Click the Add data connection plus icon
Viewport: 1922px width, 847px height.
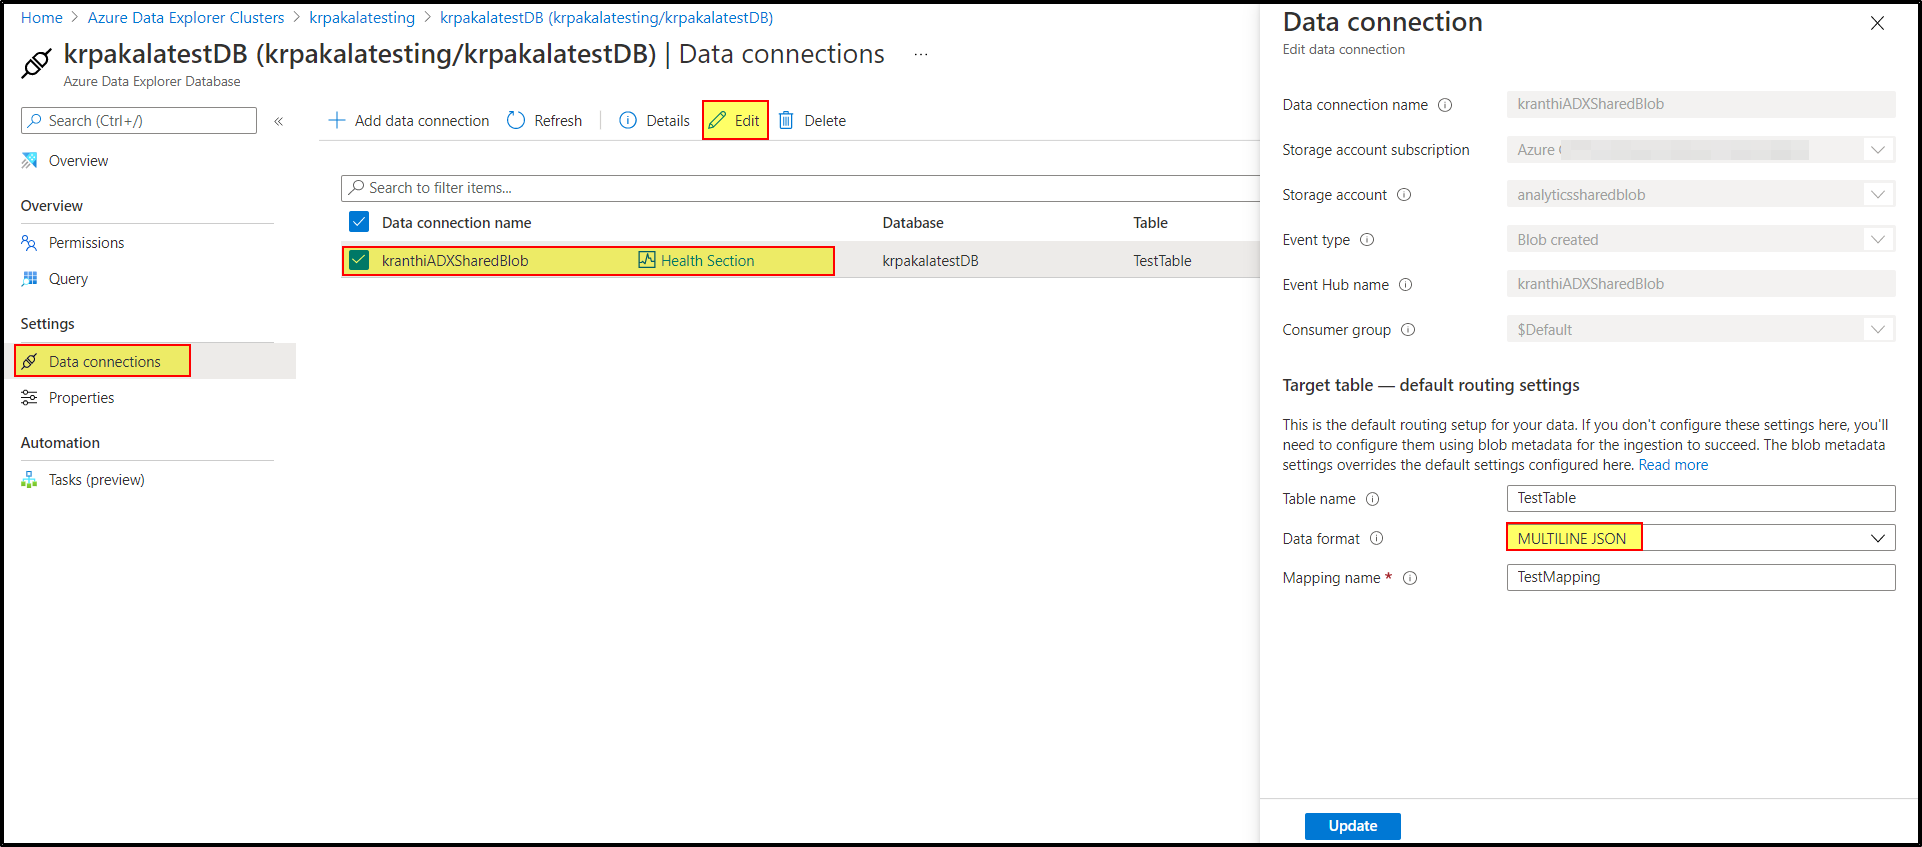pos(337,120)
